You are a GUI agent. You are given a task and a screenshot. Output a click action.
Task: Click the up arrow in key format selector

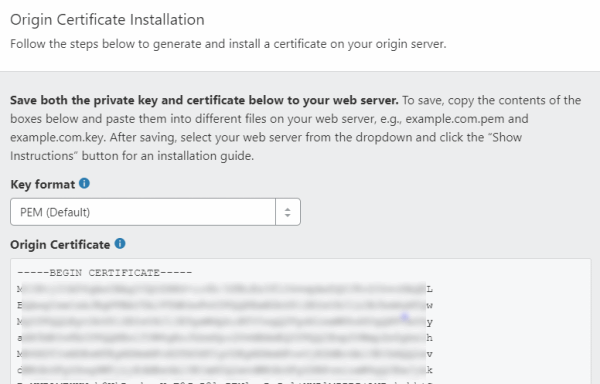coord(288,209)
